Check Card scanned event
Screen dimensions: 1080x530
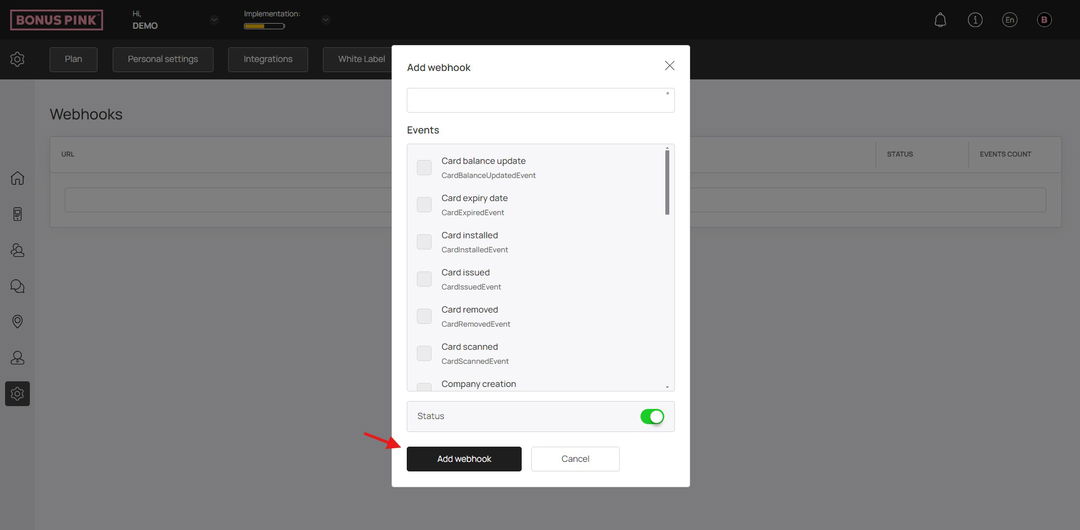tap(424, 354)
